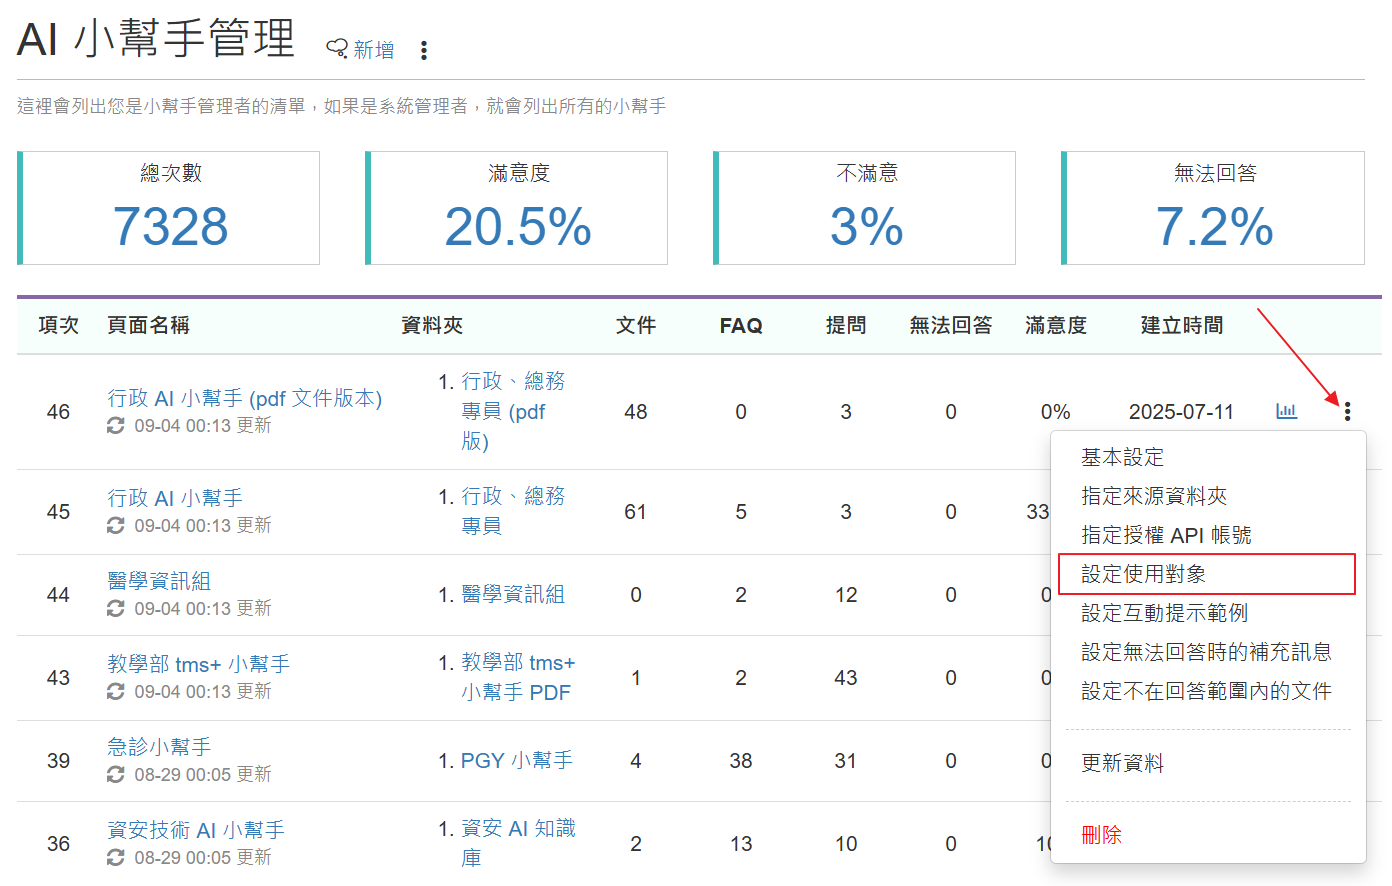Image resolution: width=1392 pixels, height=886 pixels.
Task: Click the refresh icon under 教學部 tms+ 小幫手
Action: point(116,692)
